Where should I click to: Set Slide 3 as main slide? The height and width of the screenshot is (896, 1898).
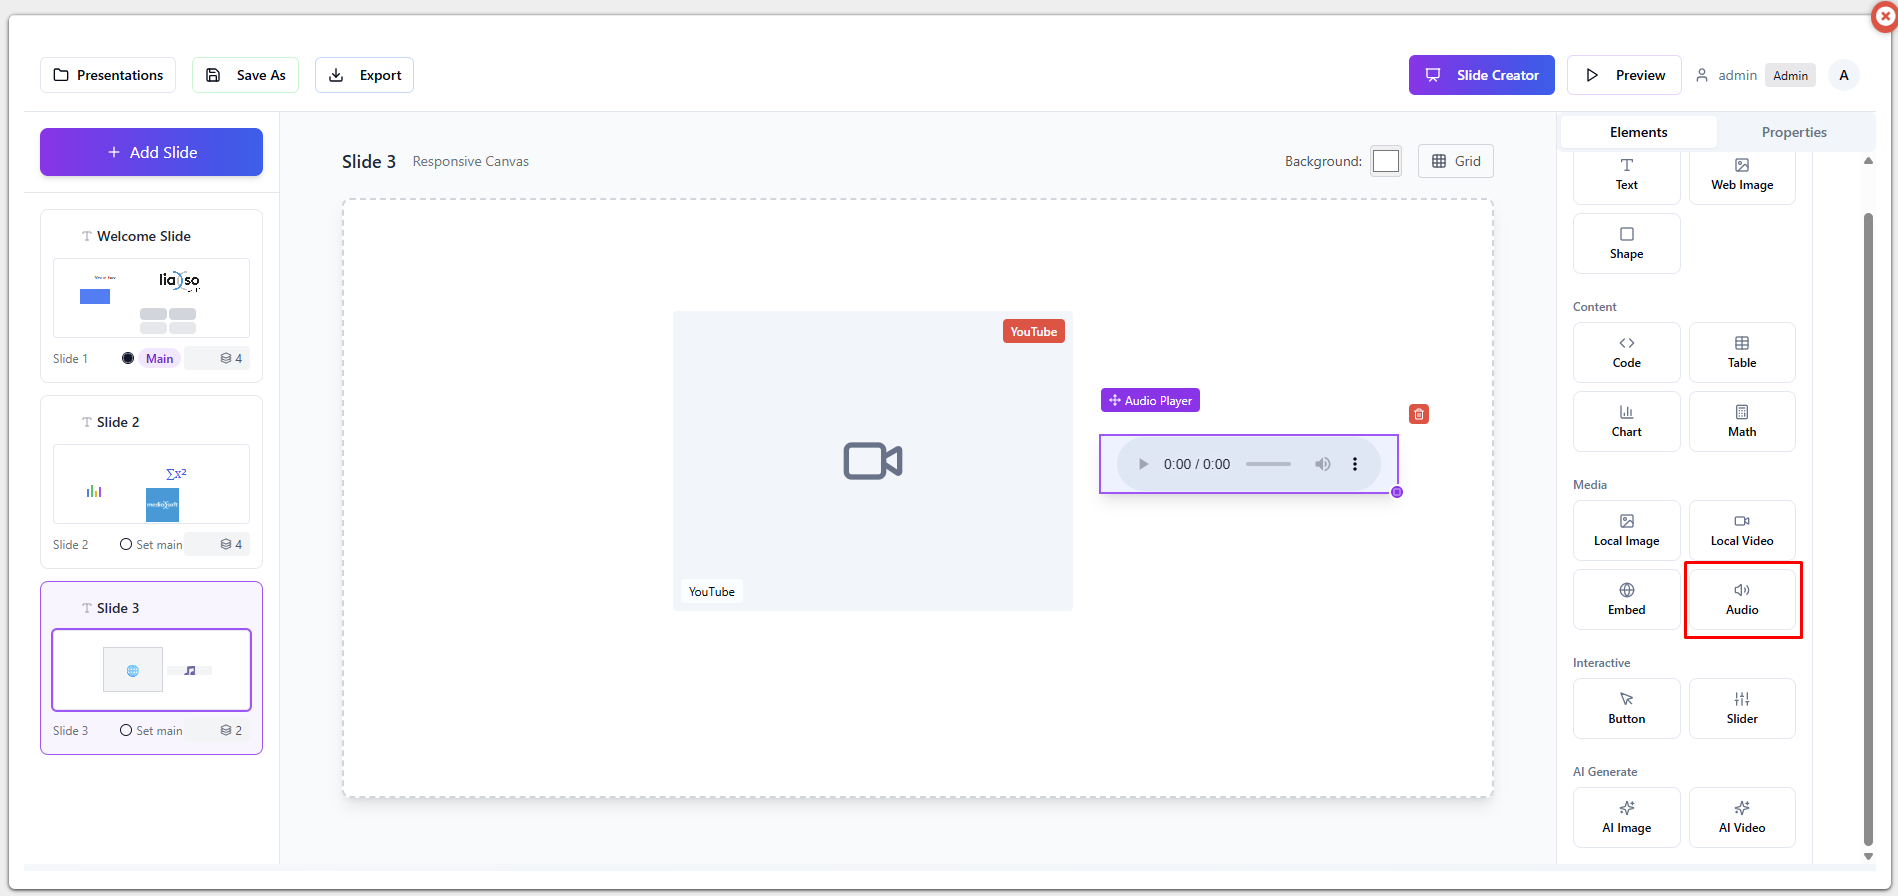(151, 731)
